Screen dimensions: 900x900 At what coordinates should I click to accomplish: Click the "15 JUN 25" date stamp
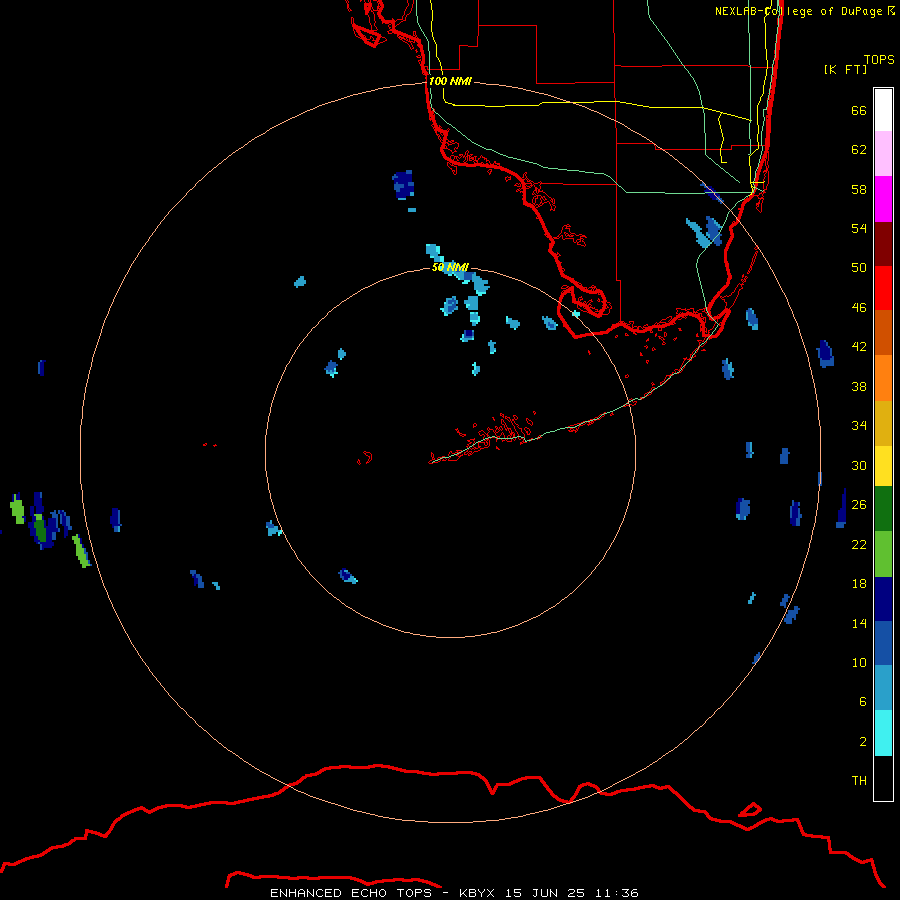545,893
